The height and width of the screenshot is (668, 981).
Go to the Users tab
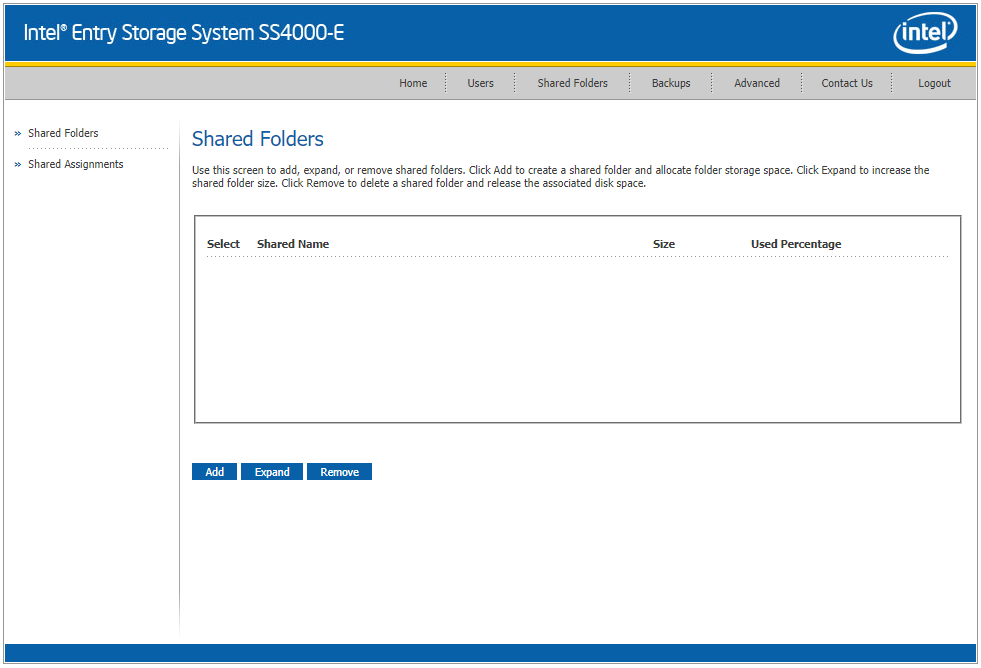pos(480,83)
